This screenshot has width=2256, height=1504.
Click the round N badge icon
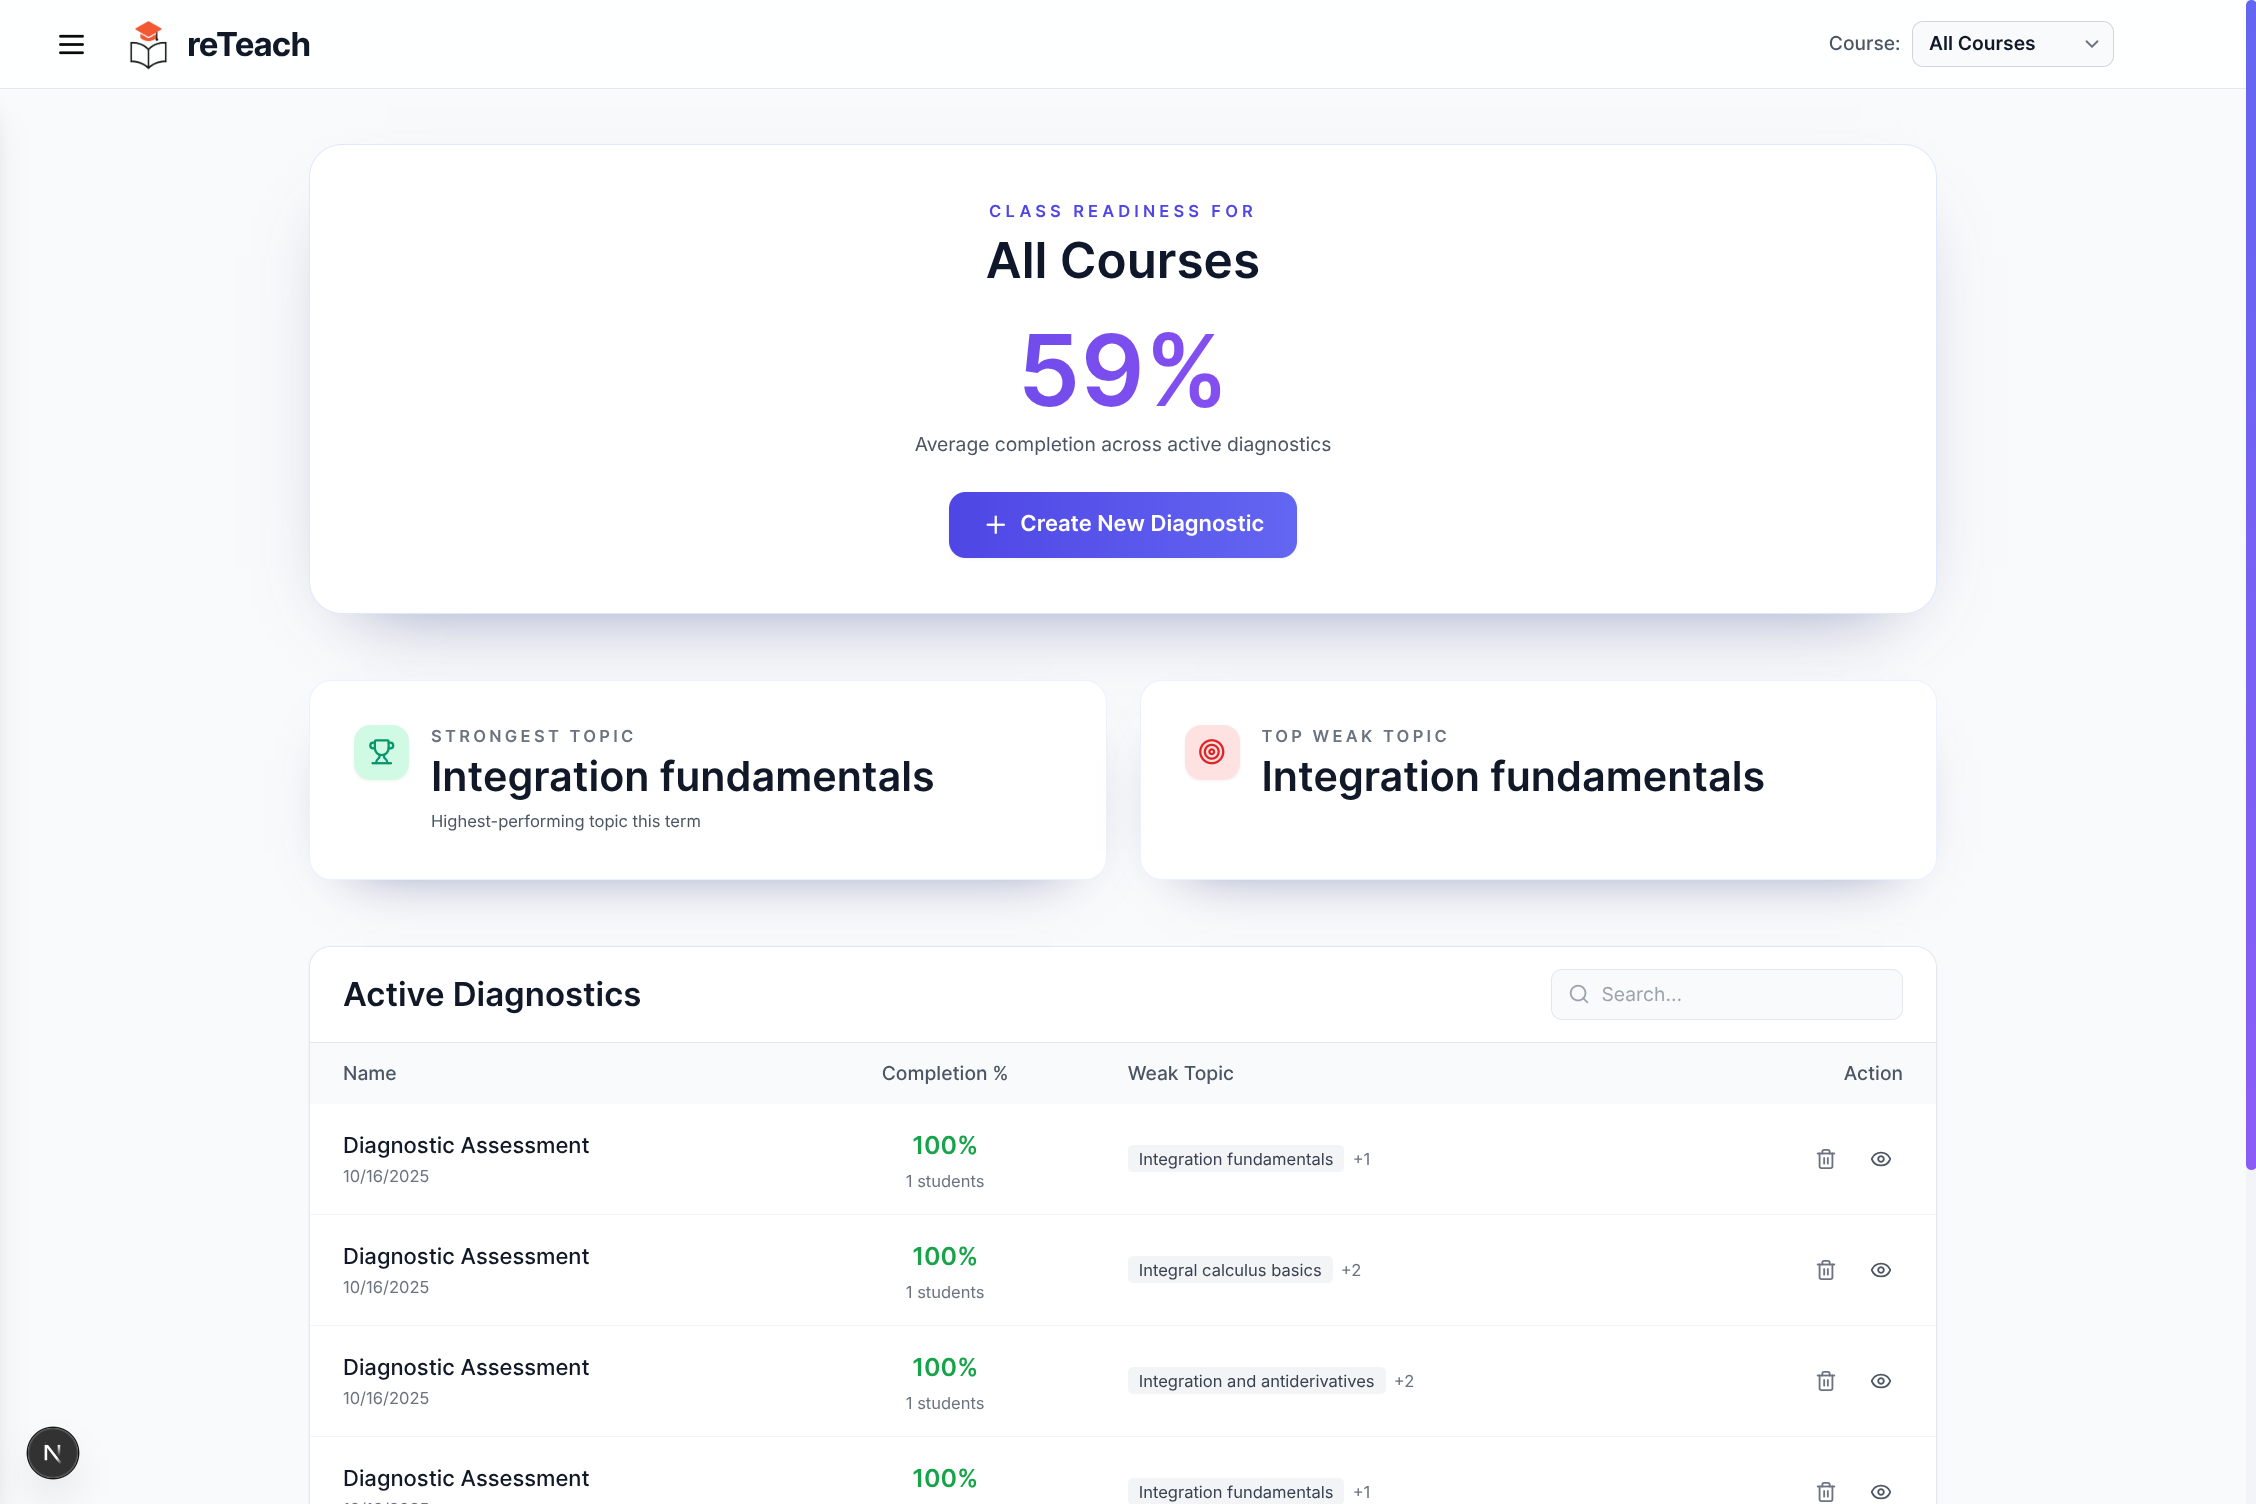[x=53, y=1453]
